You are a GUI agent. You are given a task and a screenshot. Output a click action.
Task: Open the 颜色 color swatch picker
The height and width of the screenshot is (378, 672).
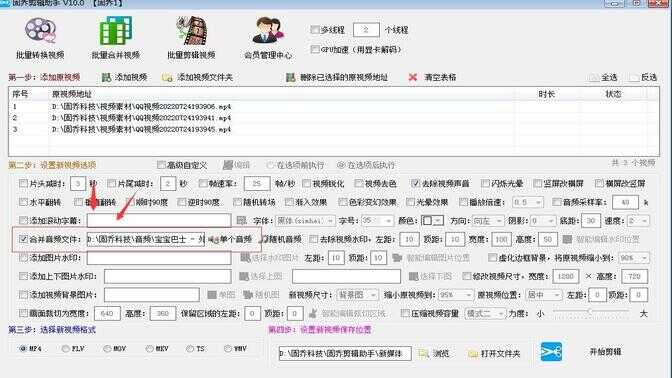(x=432, y=221)
